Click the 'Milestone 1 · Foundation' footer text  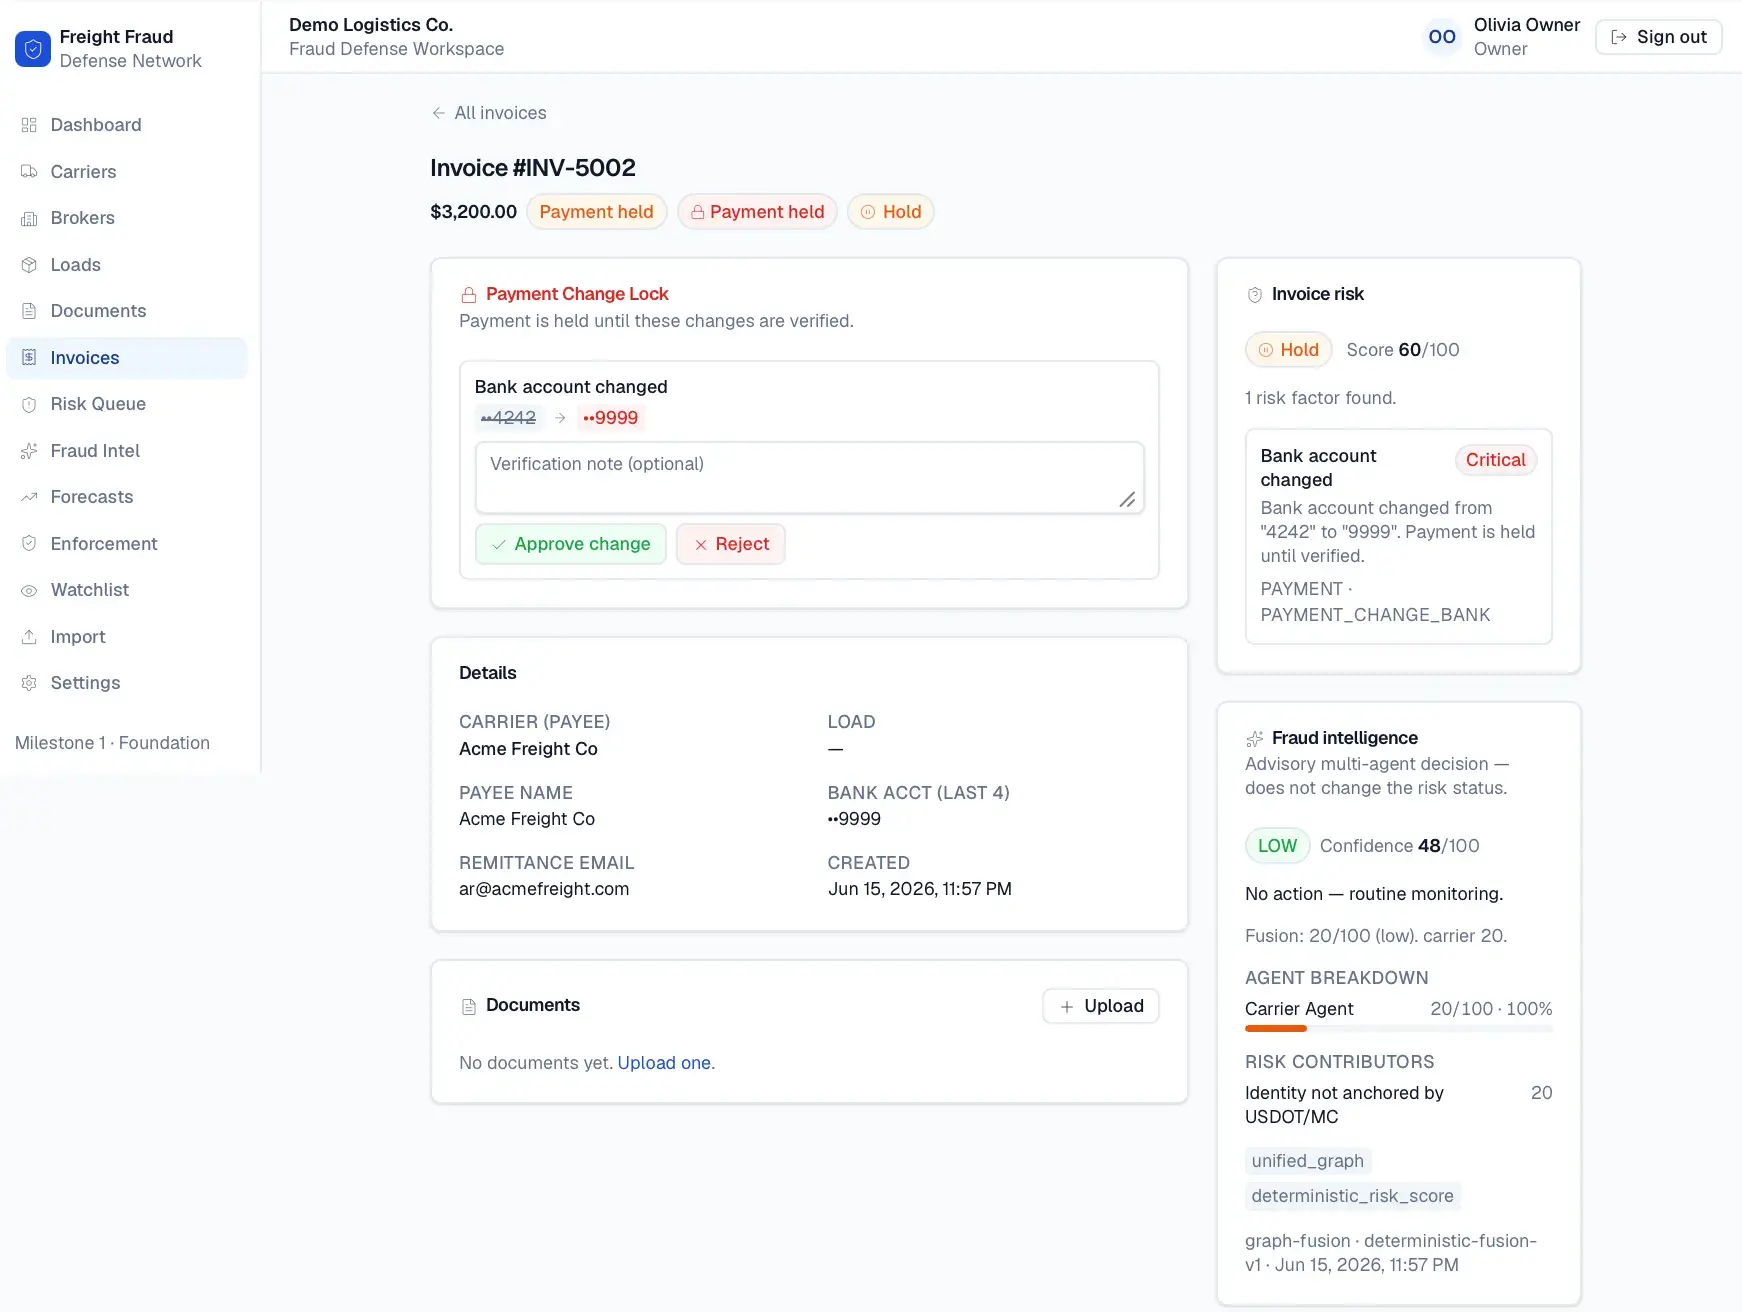[113, 743]
